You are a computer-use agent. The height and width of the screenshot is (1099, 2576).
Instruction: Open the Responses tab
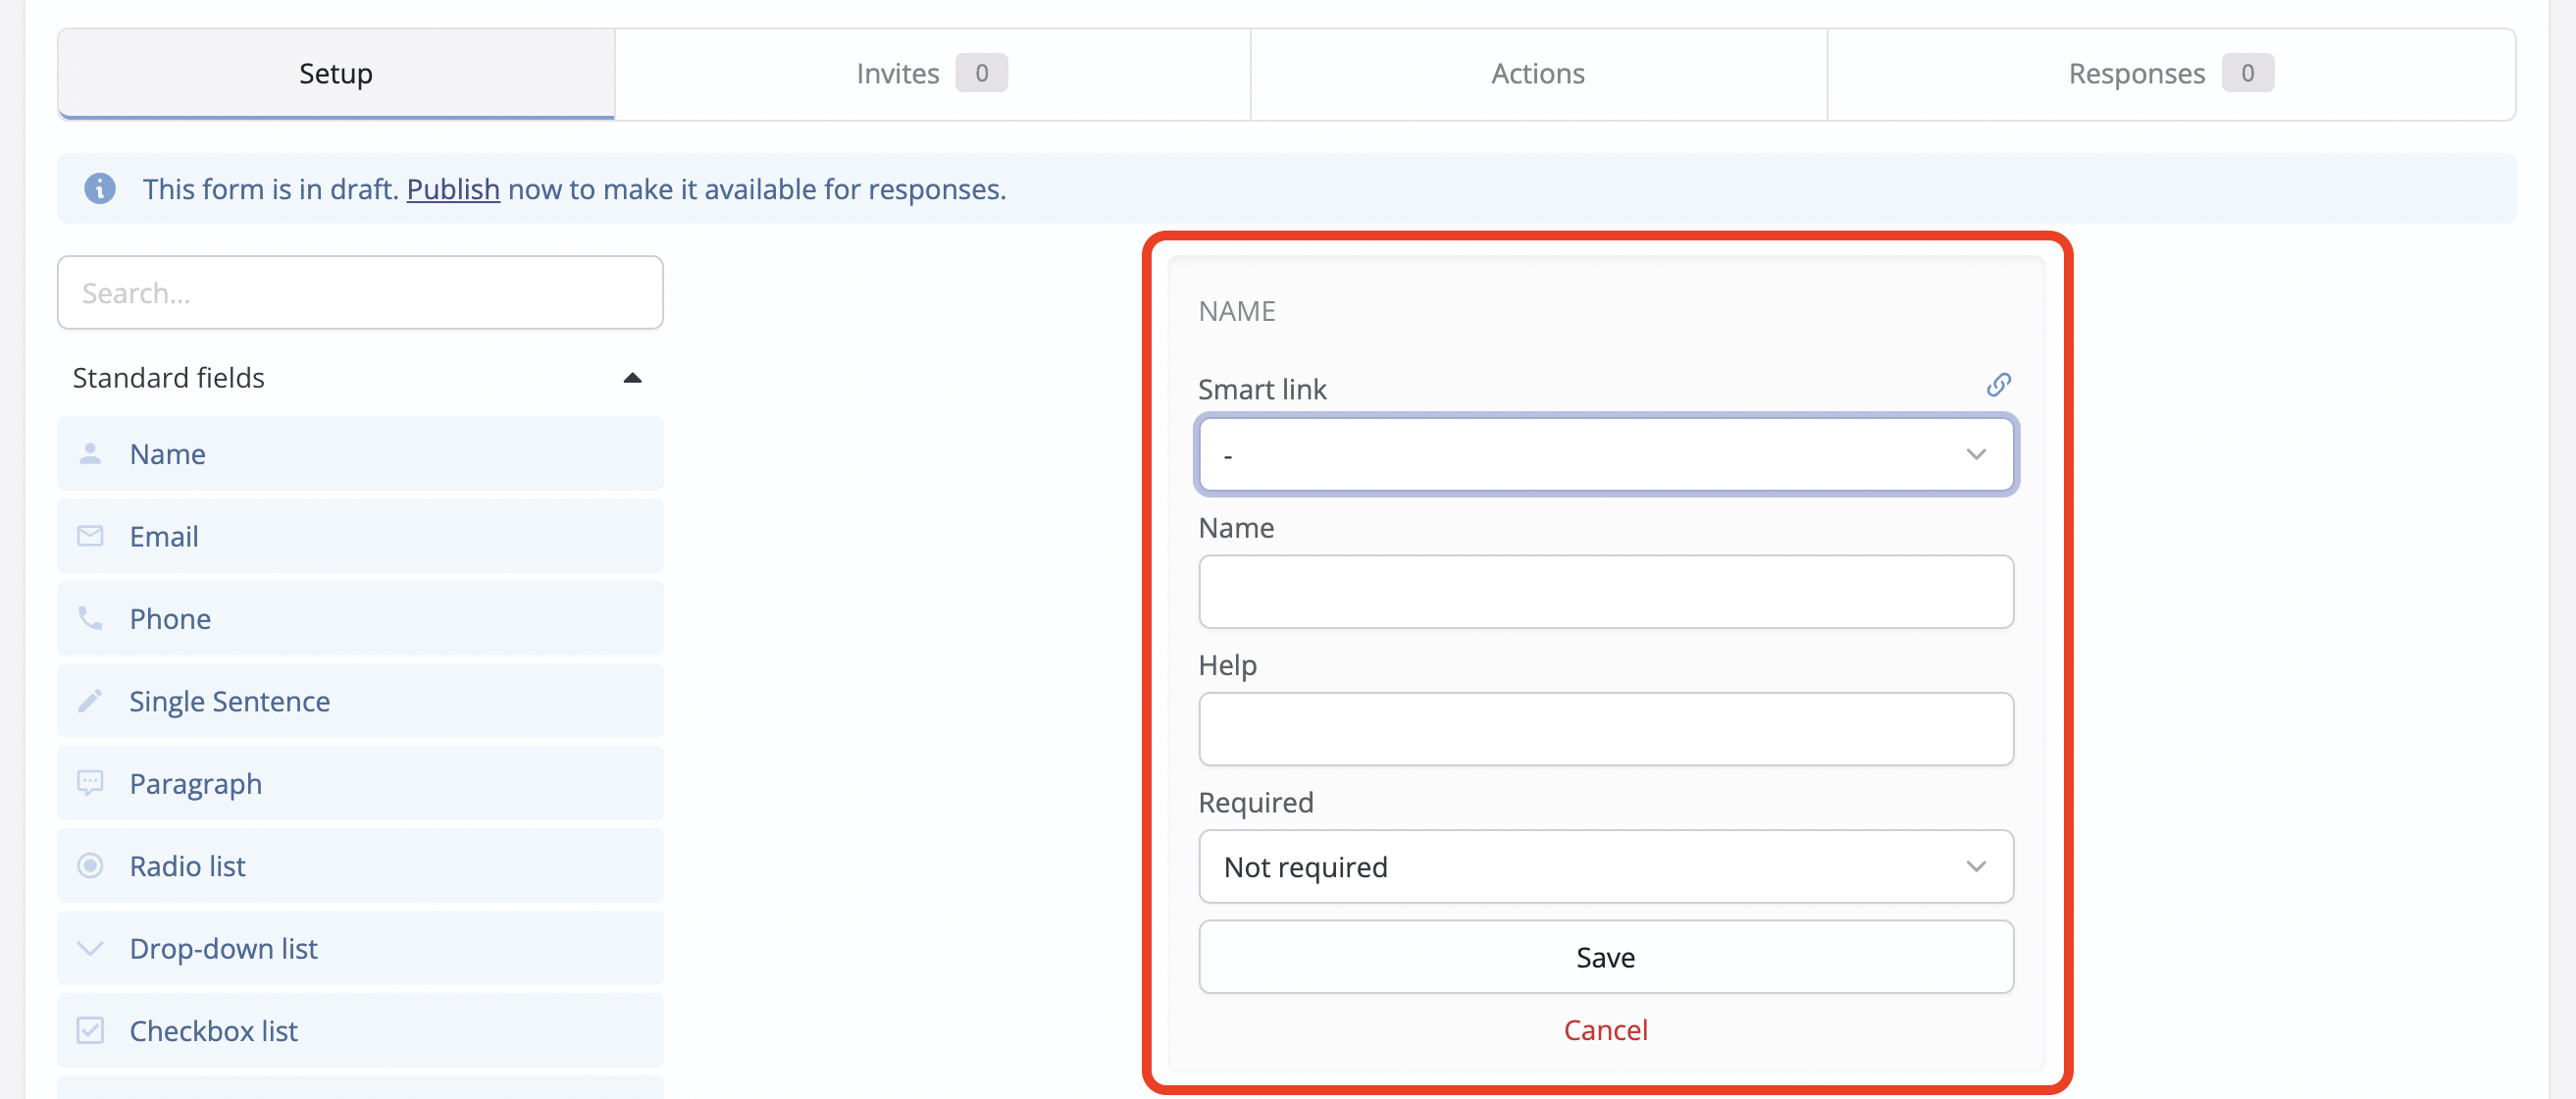2170,74
